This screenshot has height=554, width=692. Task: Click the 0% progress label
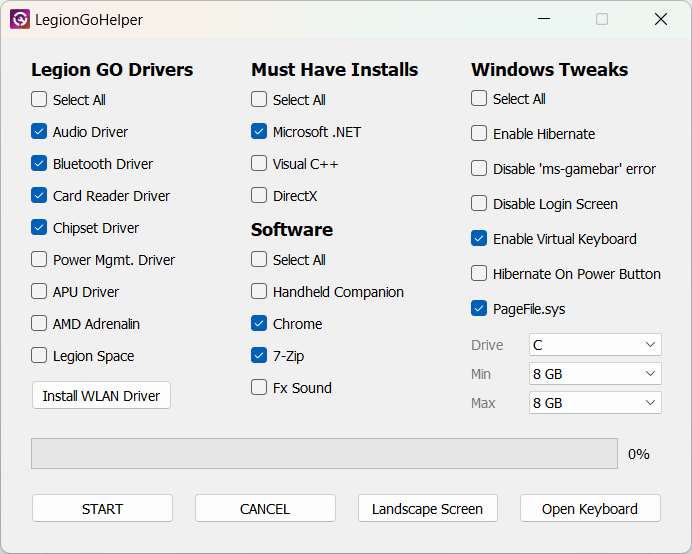pyautogui.click(x=639, y=454)
